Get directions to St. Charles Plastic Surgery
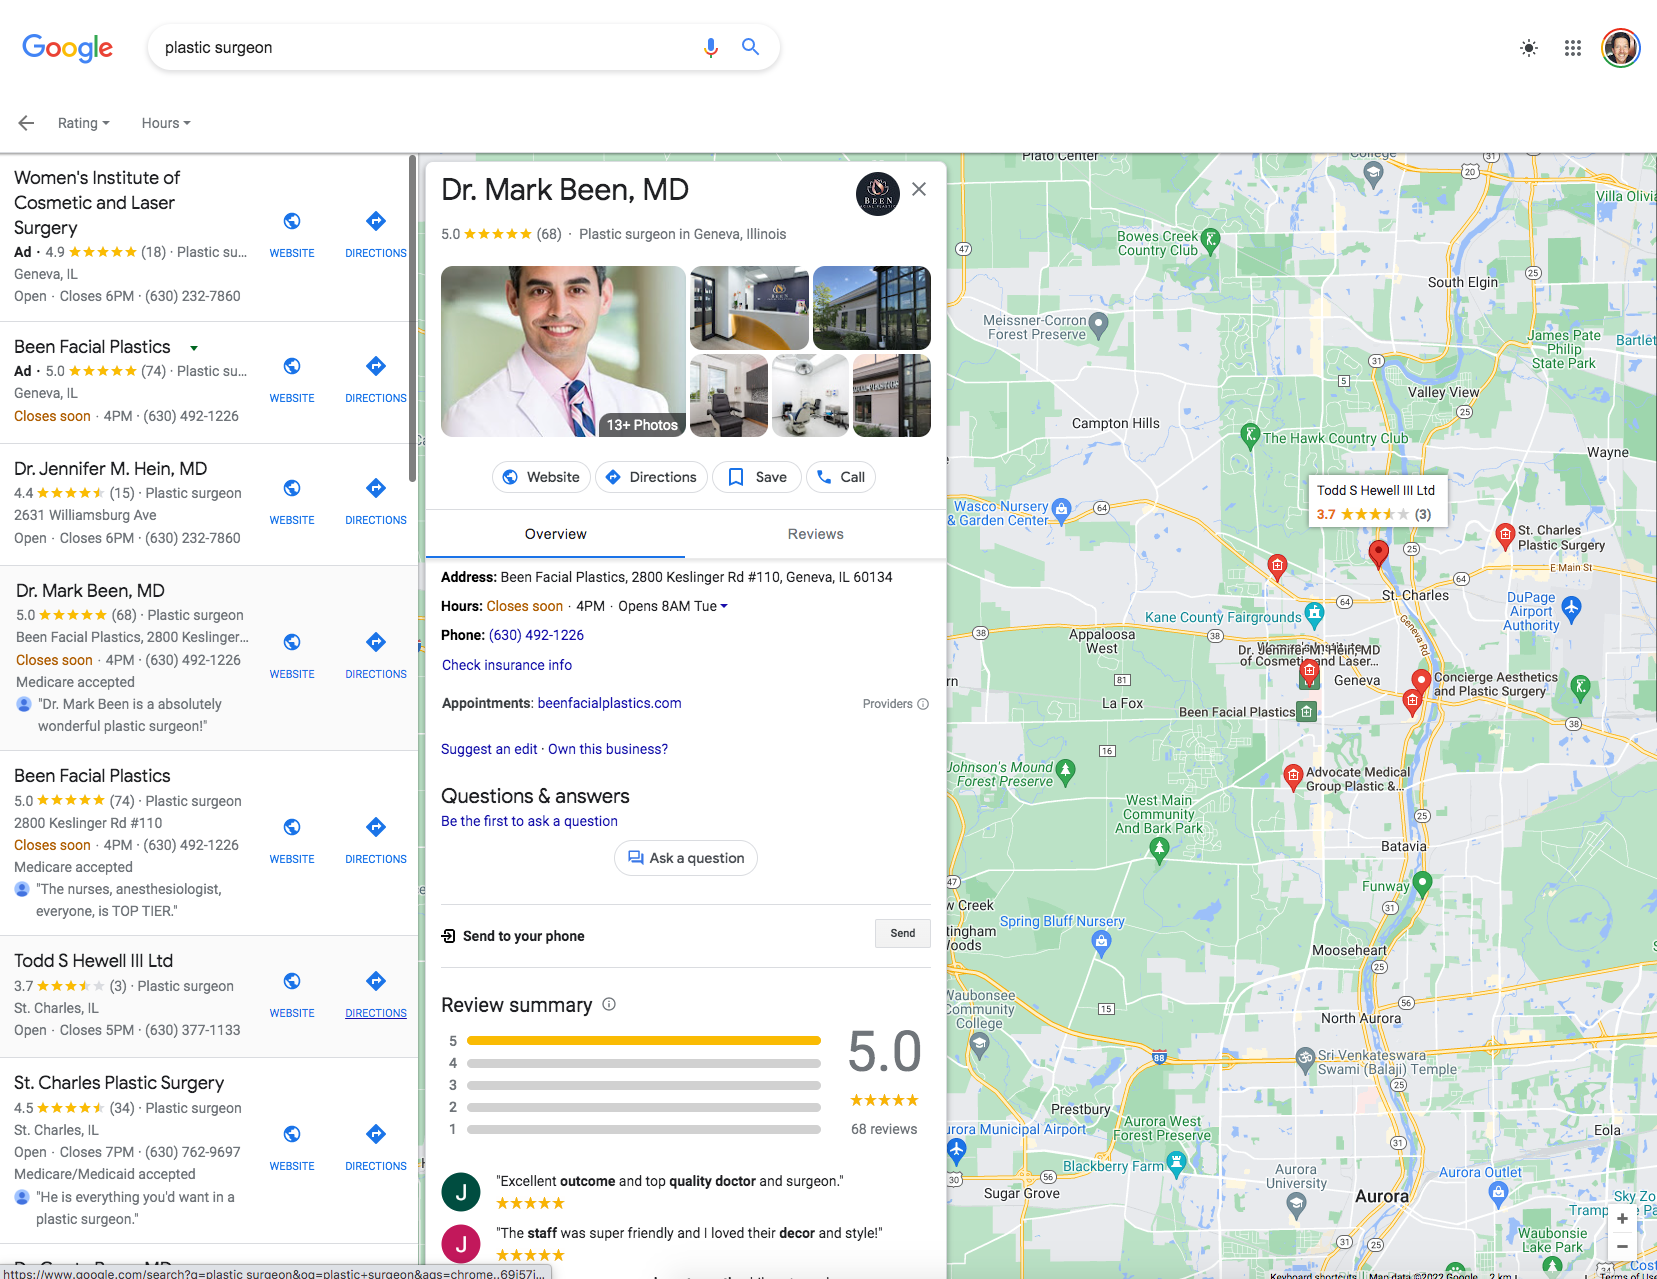Image resolution: width=1657 pixels, height=1279 pixels. [x=376, y=1147]
